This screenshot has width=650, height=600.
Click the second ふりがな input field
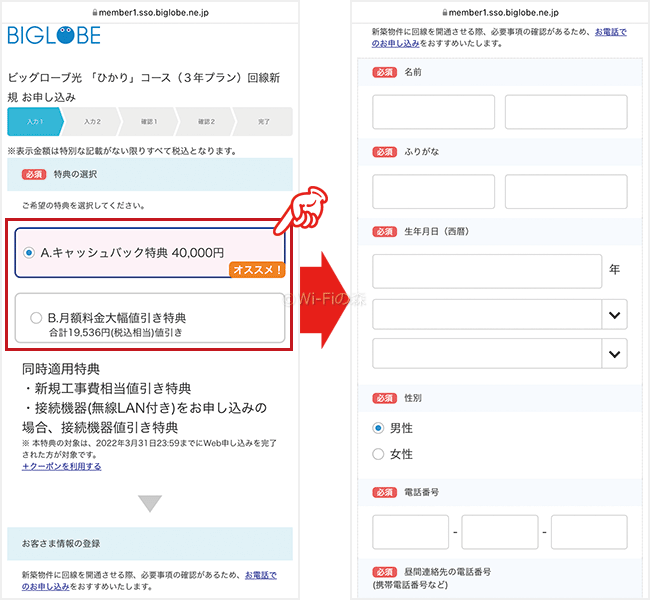[566, 192]
